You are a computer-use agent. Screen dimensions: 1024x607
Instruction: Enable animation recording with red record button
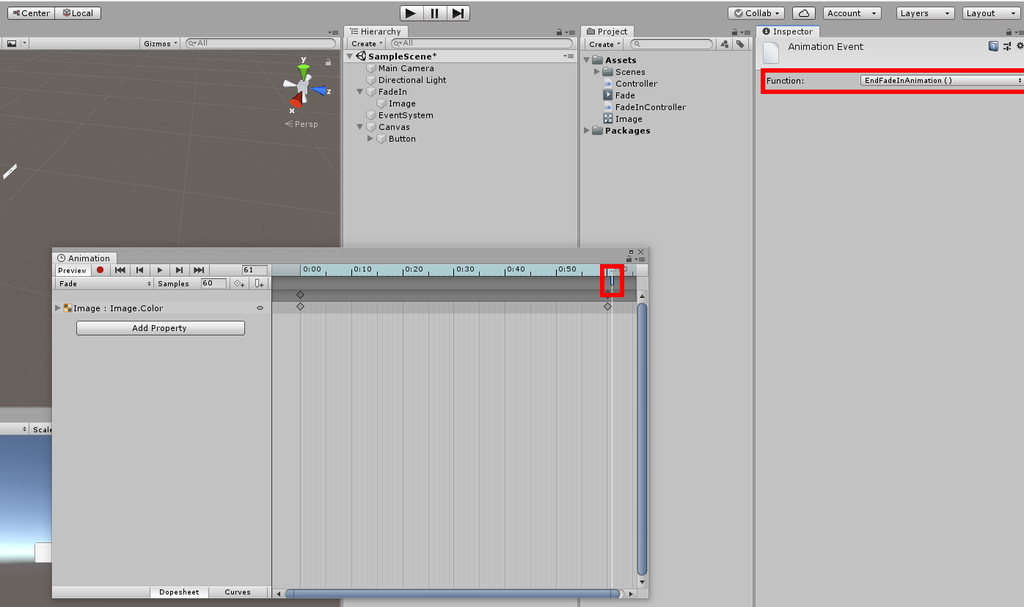[100, 270]
